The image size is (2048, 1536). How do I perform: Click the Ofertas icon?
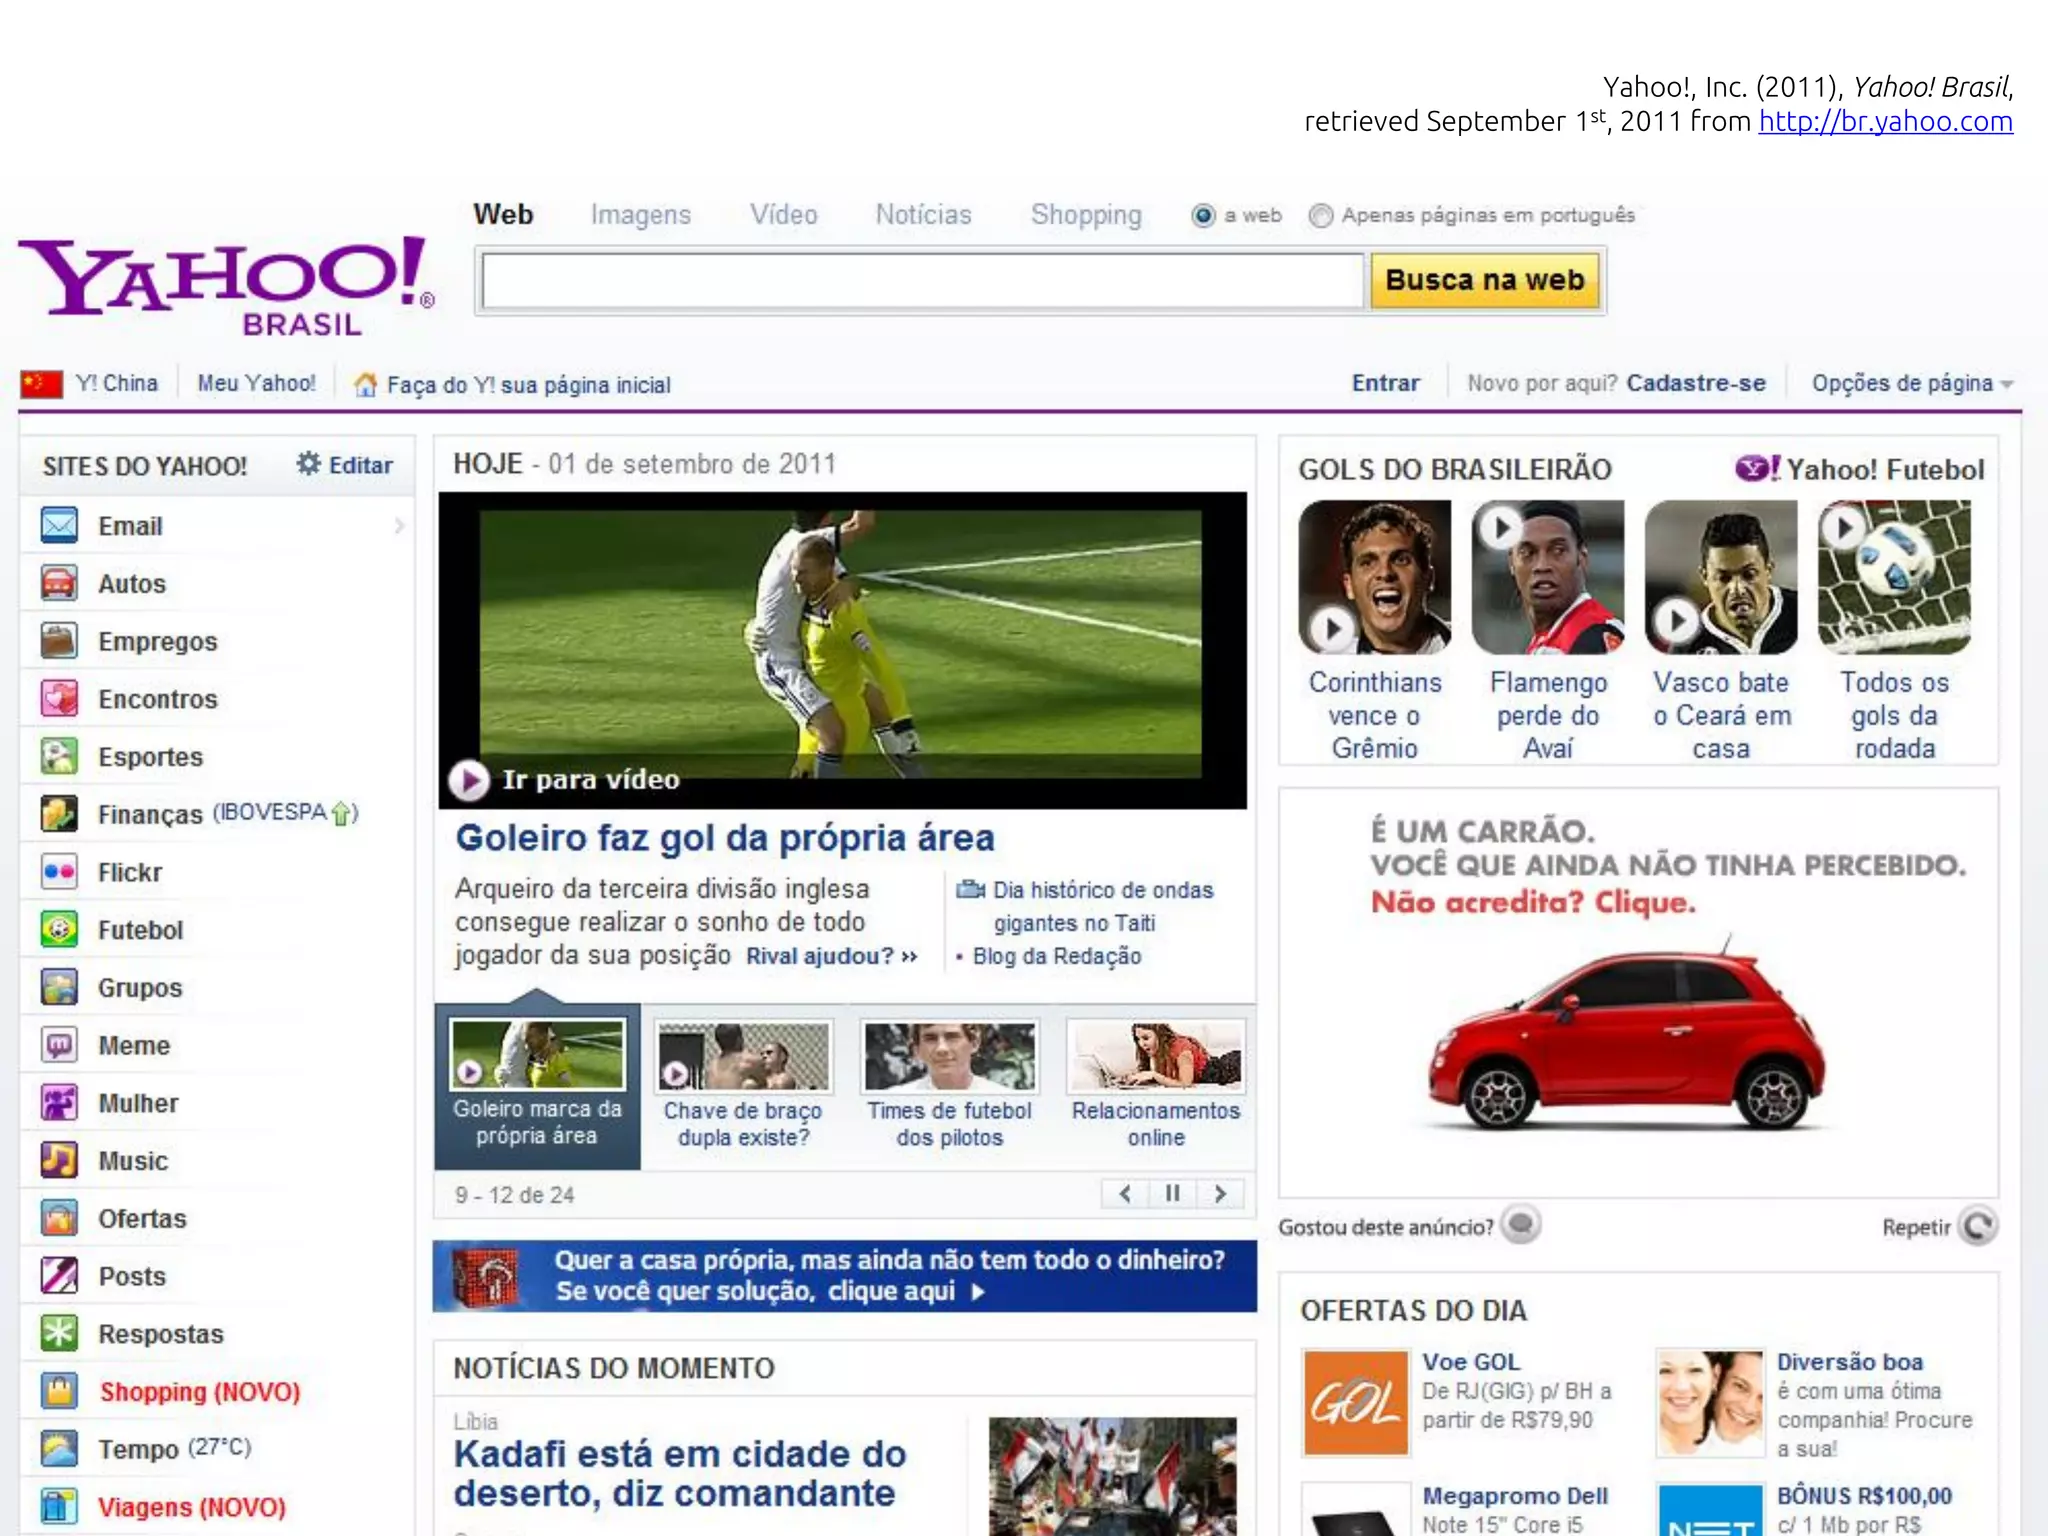point(59,1218)
